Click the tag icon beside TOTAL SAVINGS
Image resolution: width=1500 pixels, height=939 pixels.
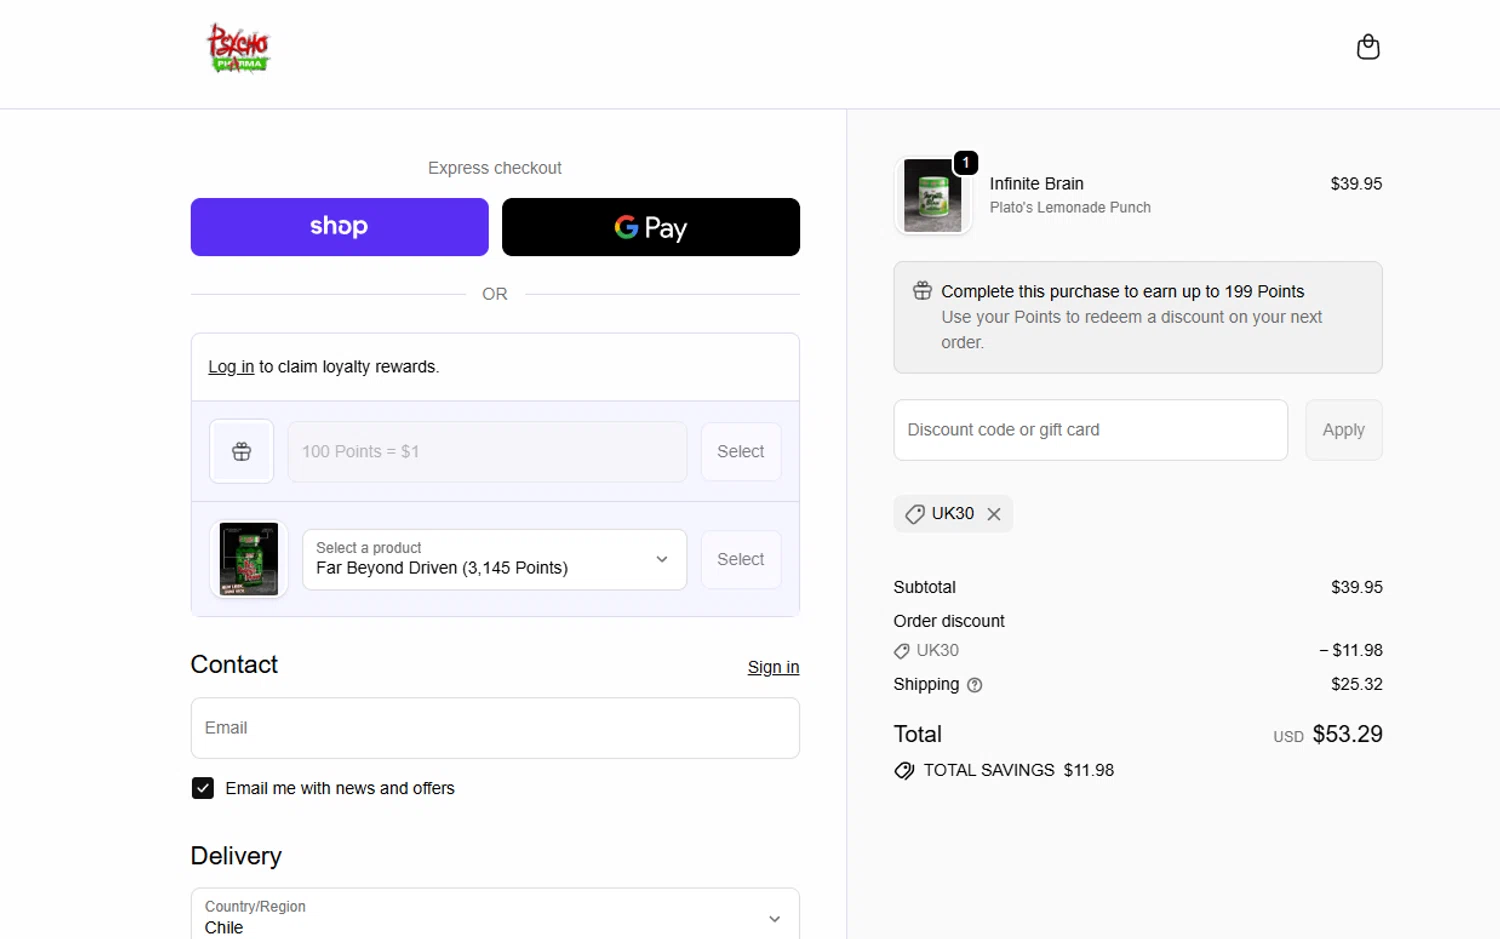(x=904, y=771)
